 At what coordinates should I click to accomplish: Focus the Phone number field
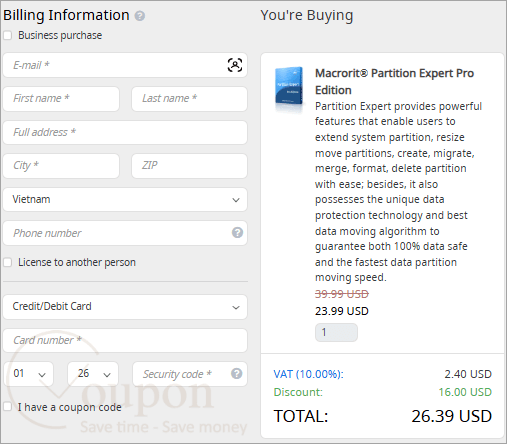click(125, 233)
